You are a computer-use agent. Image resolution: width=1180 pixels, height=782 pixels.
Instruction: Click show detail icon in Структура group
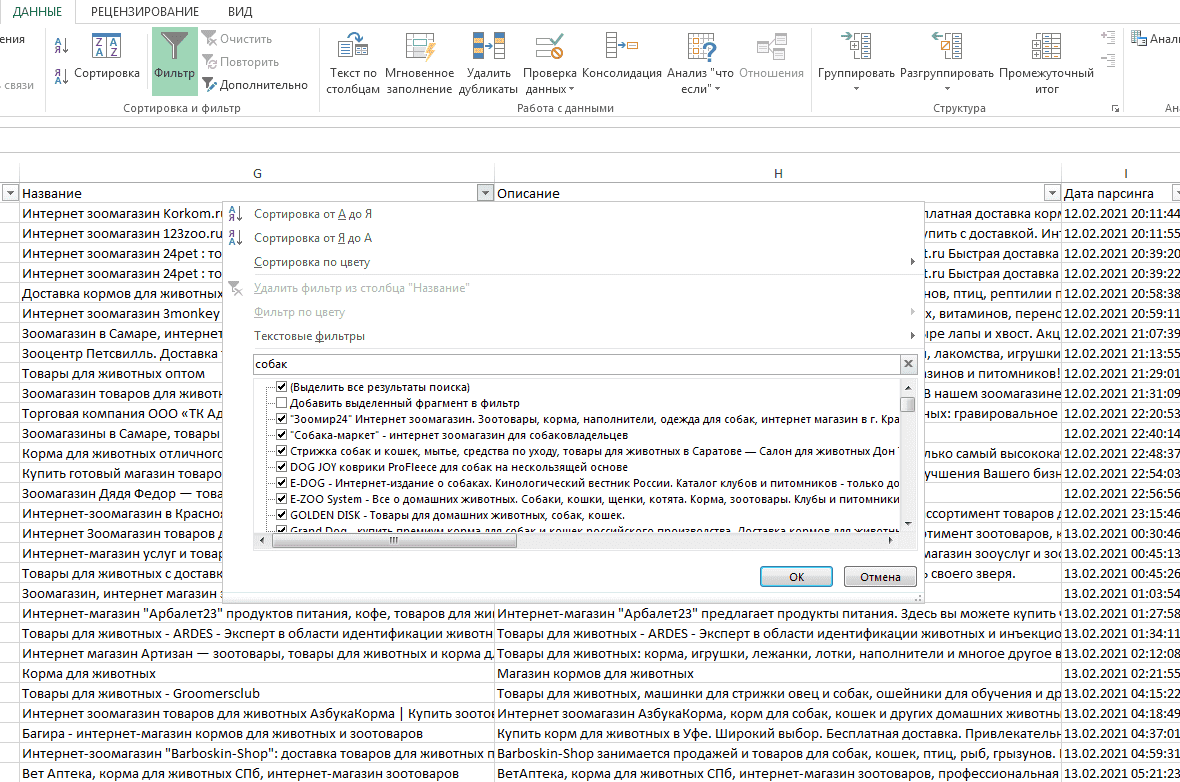tap(1108, 37)
